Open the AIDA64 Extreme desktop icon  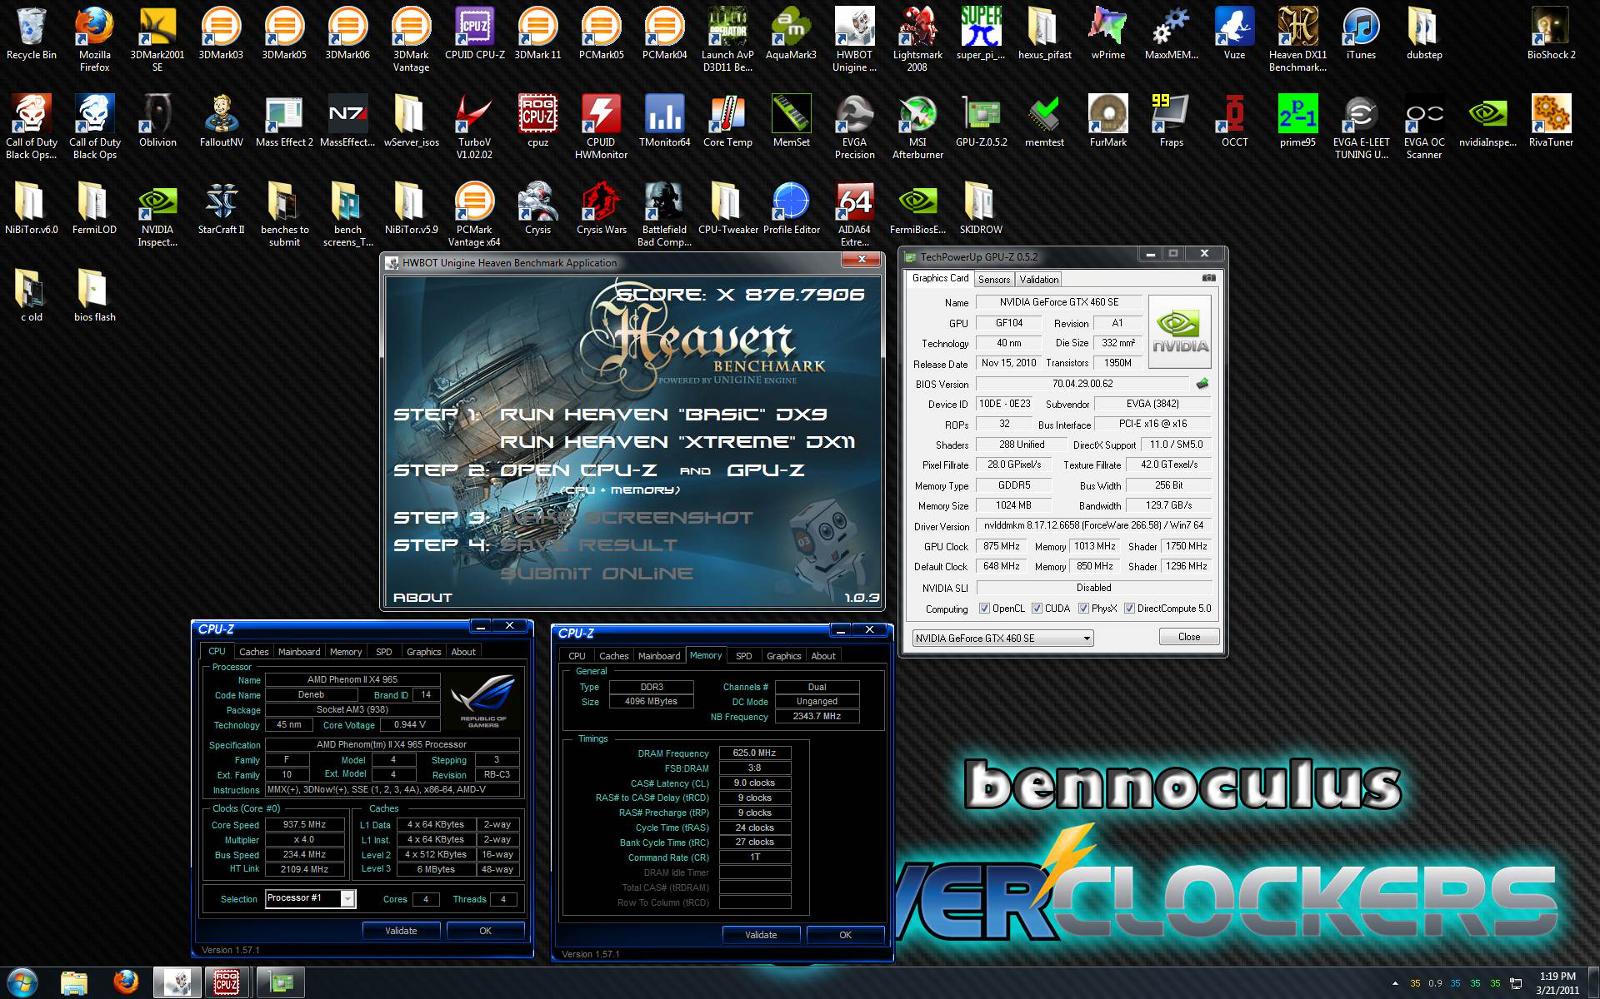coord(854,214)
